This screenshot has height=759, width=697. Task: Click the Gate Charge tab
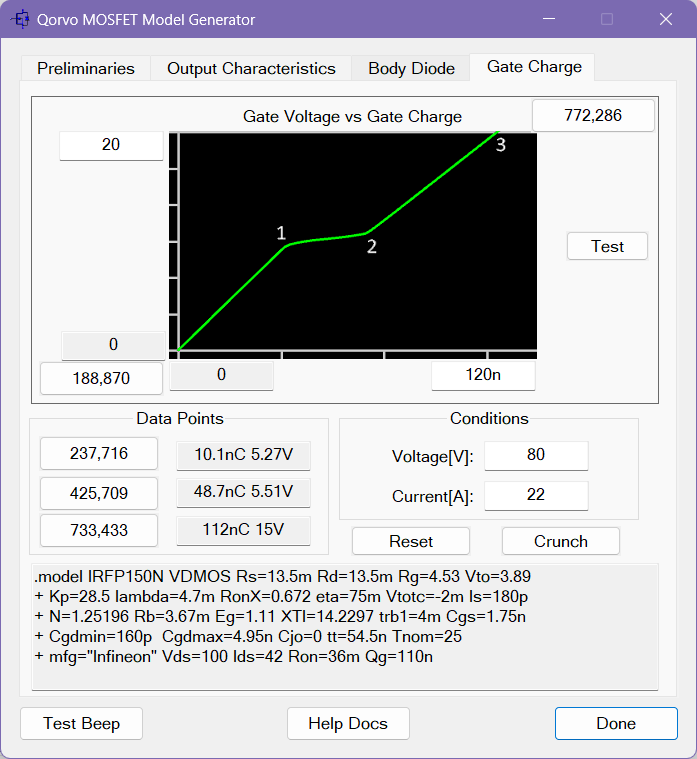[534, 67]
